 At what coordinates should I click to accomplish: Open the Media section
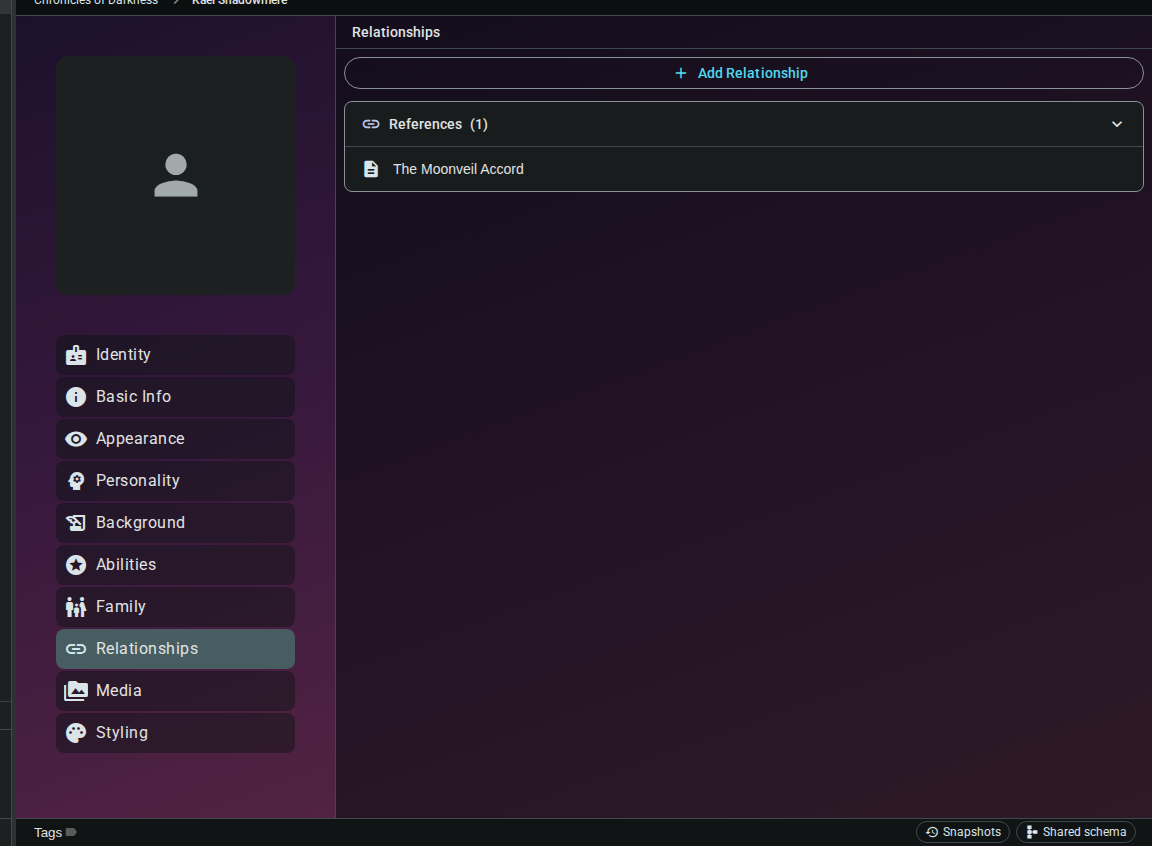point(176,691)
